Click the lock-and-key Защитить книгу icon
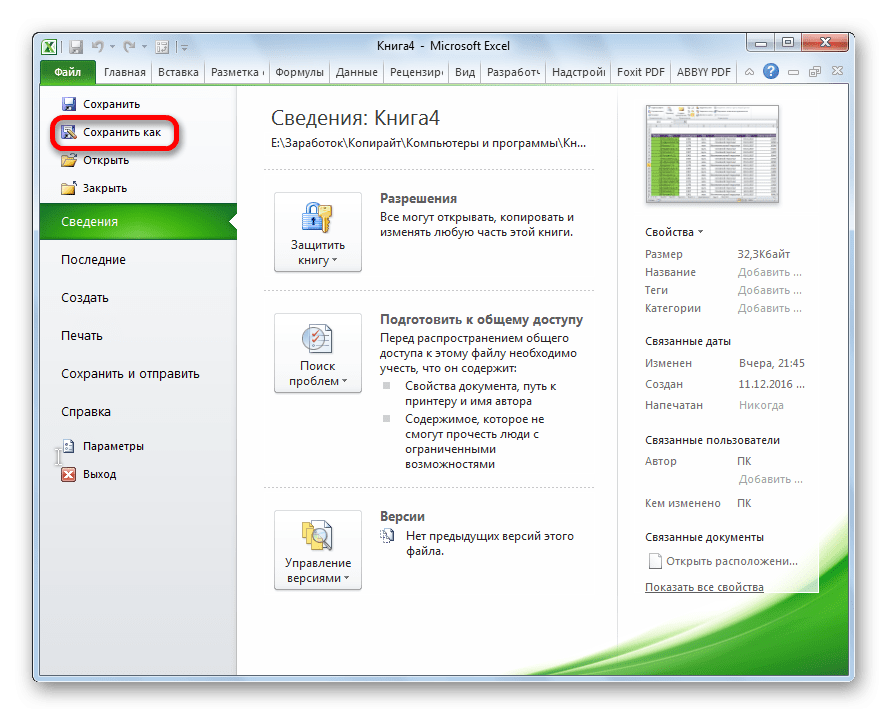The width and height of the screenshot is (888, 715). (x=317, y=217)
